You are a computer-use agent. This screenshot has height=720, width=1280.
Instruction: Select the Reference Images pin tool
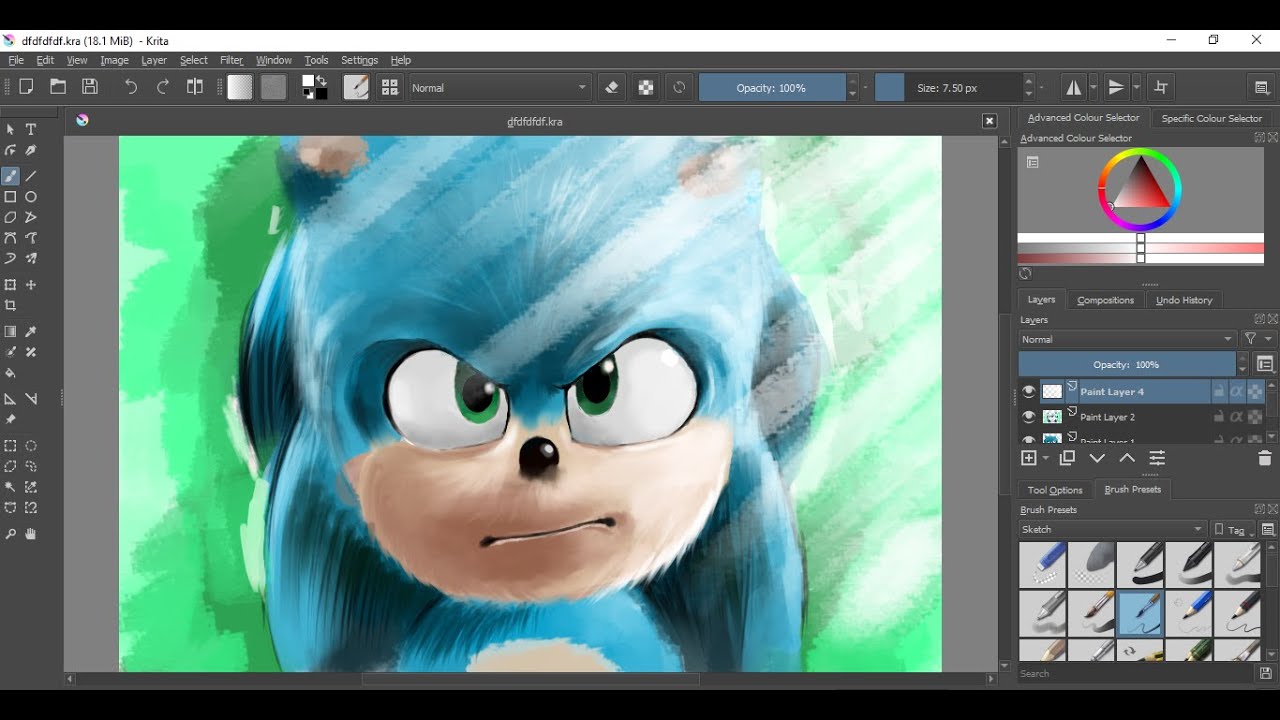point(11,419)
